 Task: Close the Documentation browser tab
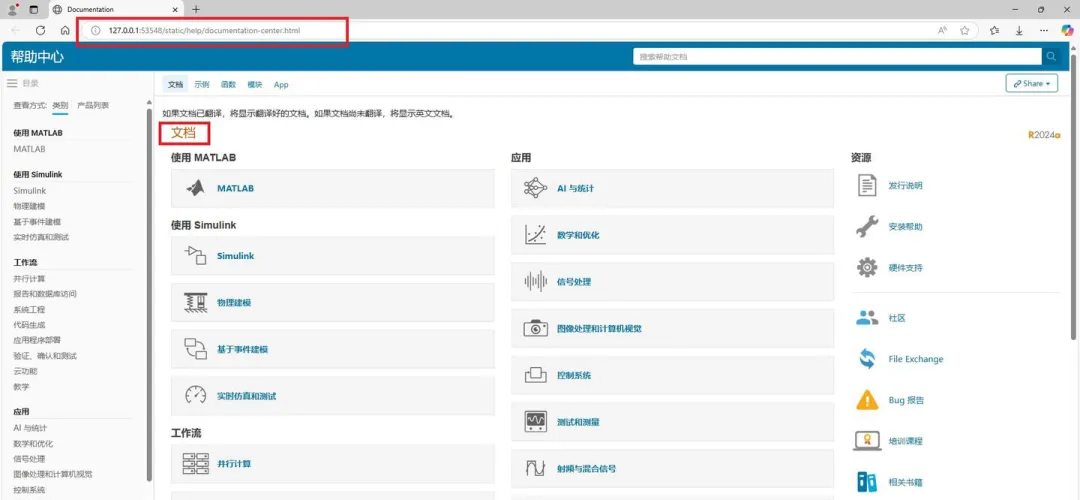pyautogui.click(x=175, y=10)
